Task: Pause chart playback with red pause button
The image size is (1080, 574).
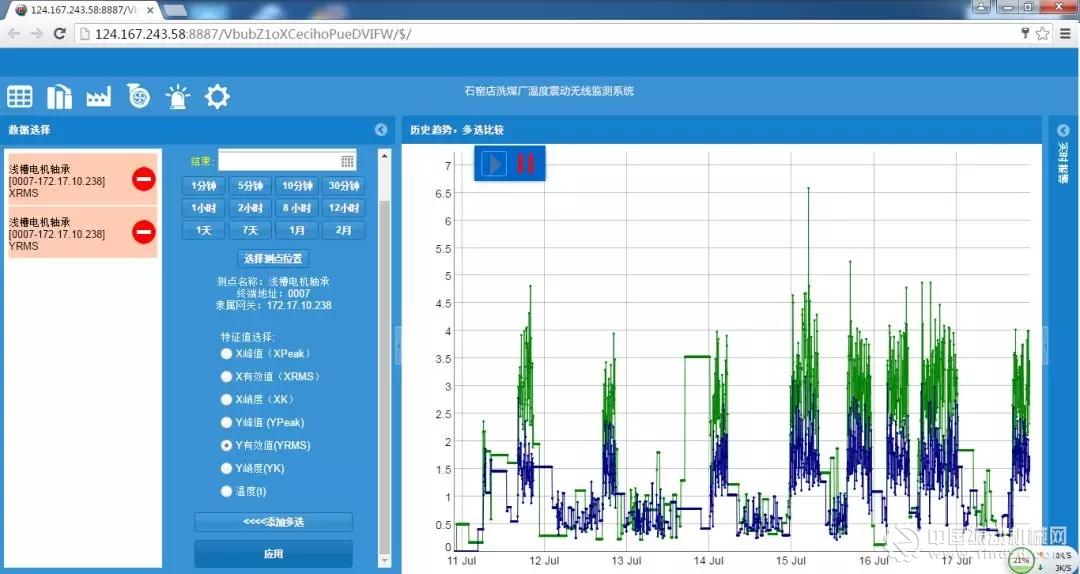Action: pyautogui.click(x=525, y=164)
